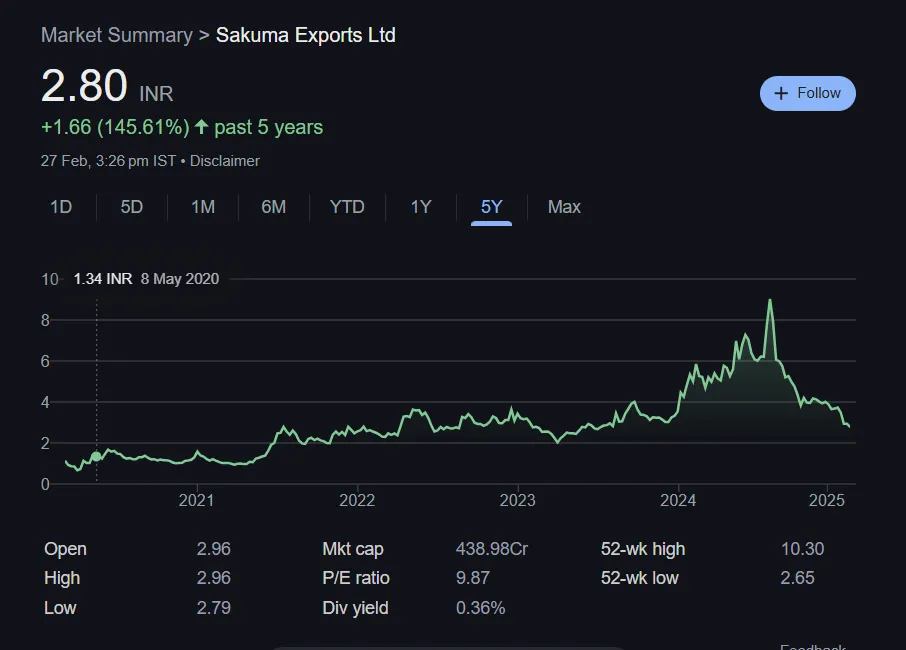Click the 52-wk low label
This screenshot has height=650, width=906.
[x=640, y=578]
